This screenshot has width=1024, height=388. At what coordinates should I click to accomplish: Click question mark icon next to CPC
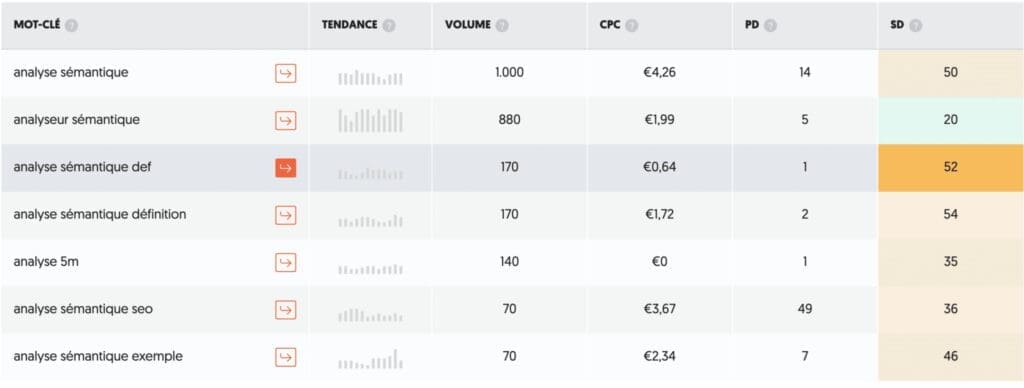(632, 26)
